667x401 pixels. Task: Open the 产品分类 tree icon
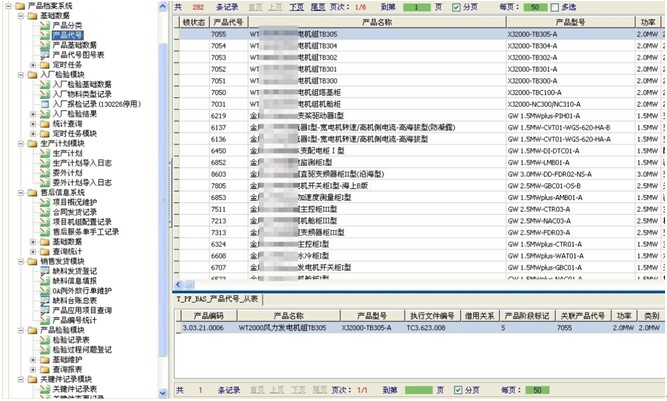pyautogui.click(x=45, y=23)
